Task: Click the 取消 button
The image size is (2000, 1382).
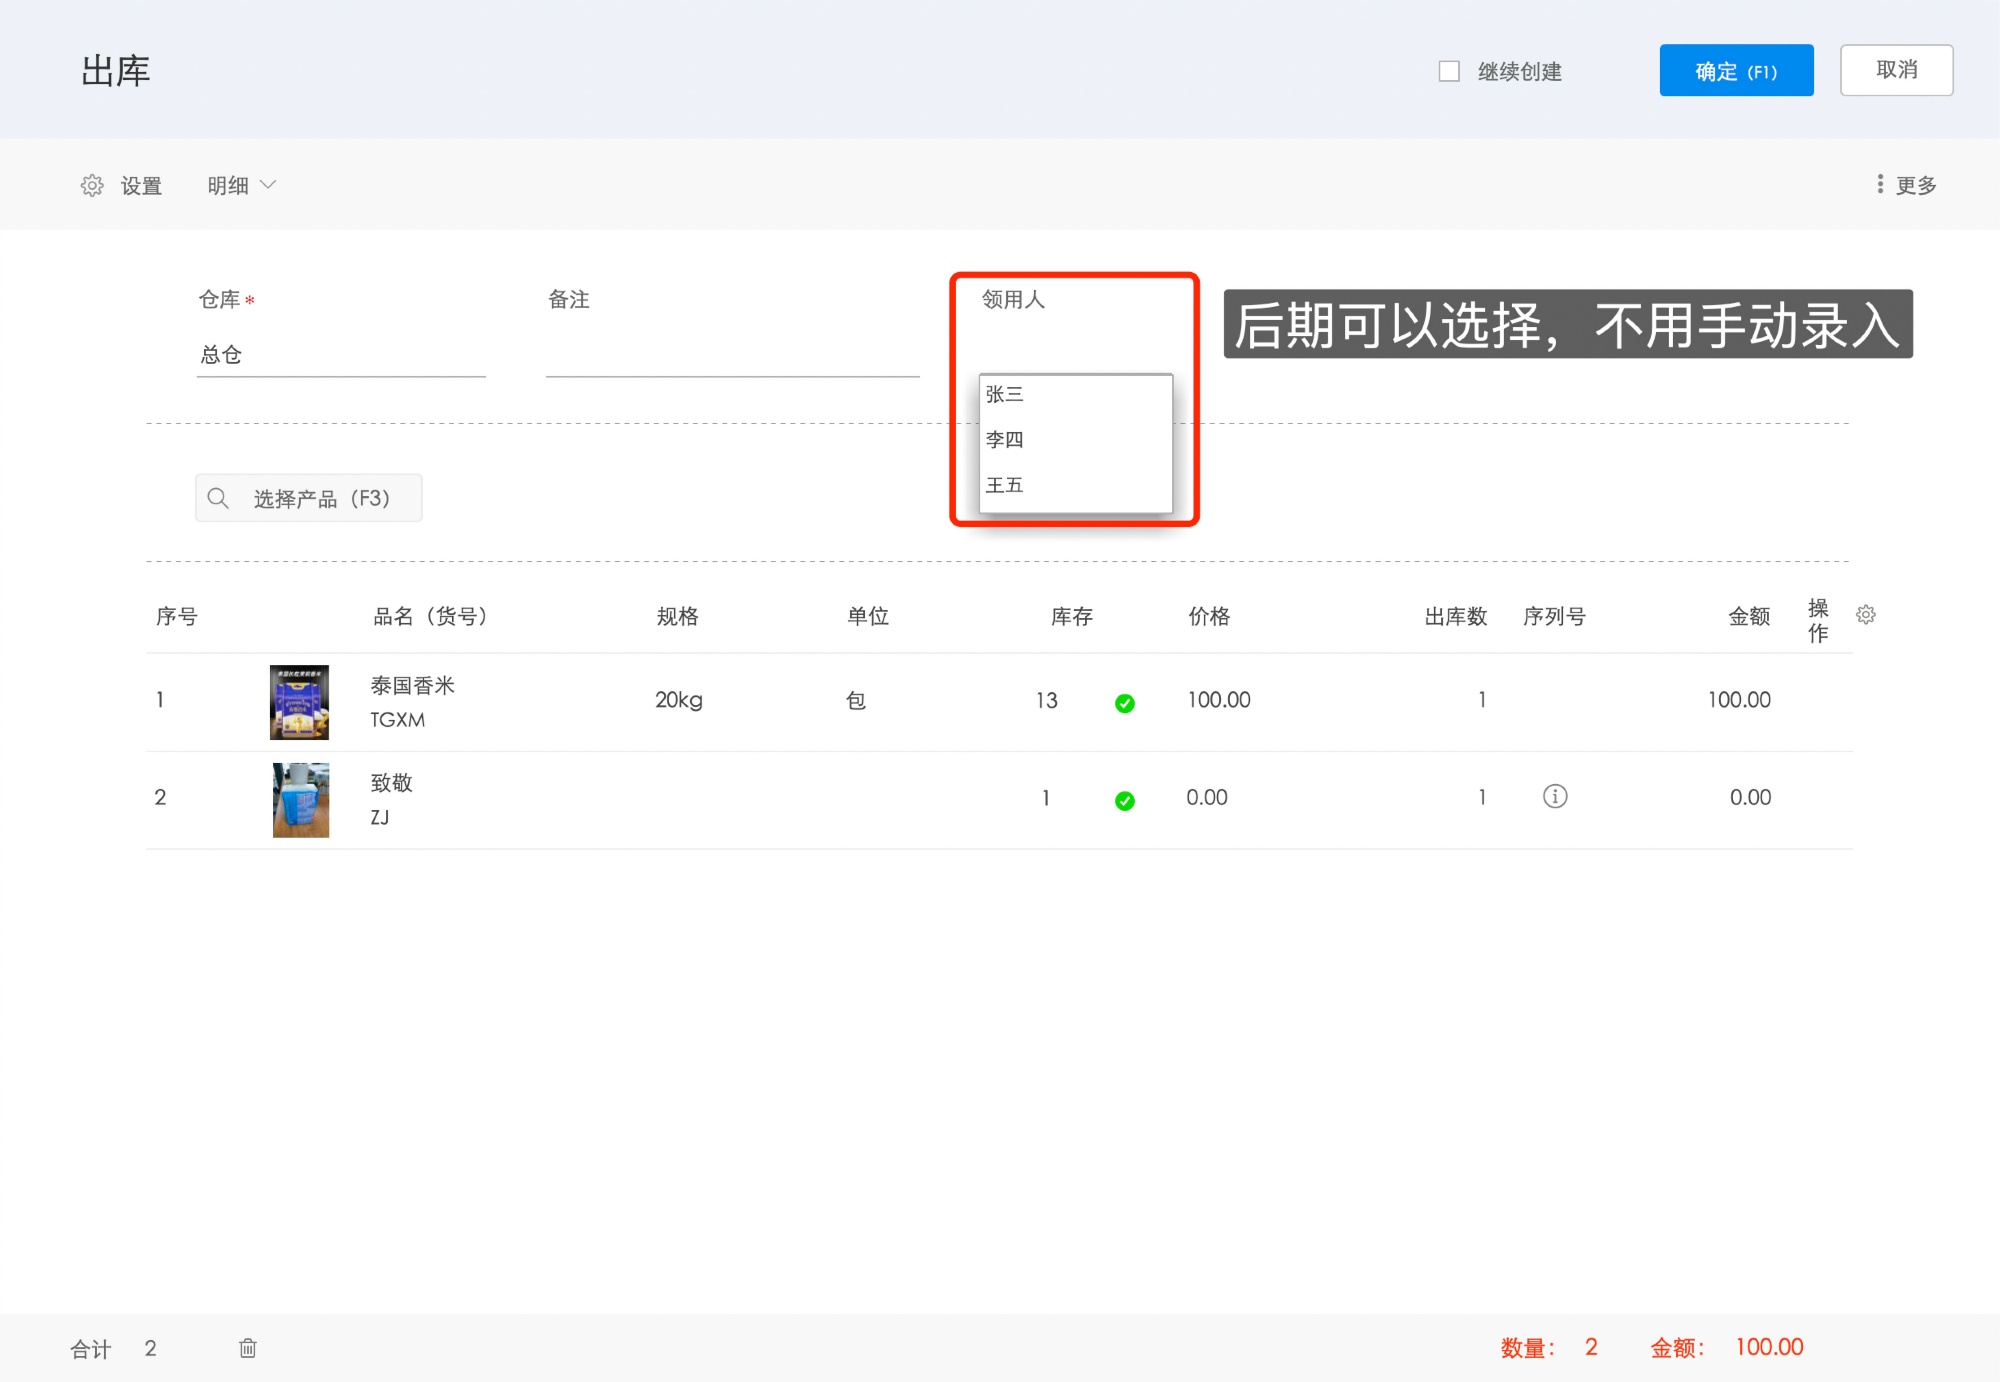Action: point(1896,70)
